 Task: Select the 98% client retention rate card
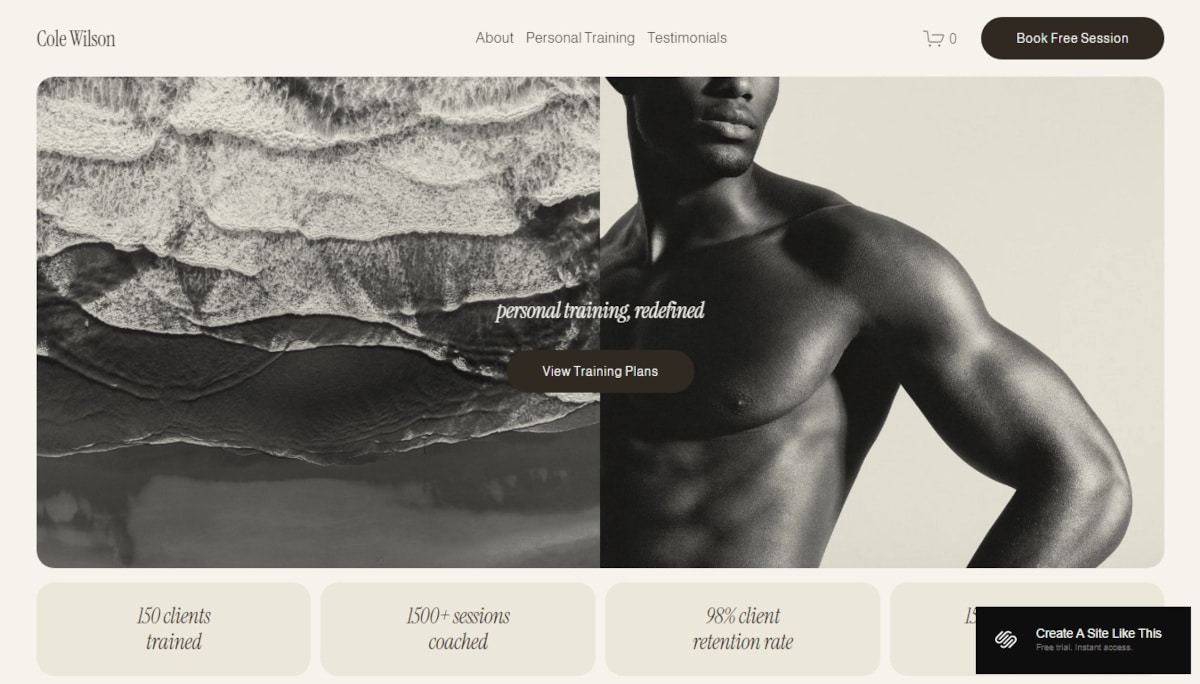(x=743, y=629)
